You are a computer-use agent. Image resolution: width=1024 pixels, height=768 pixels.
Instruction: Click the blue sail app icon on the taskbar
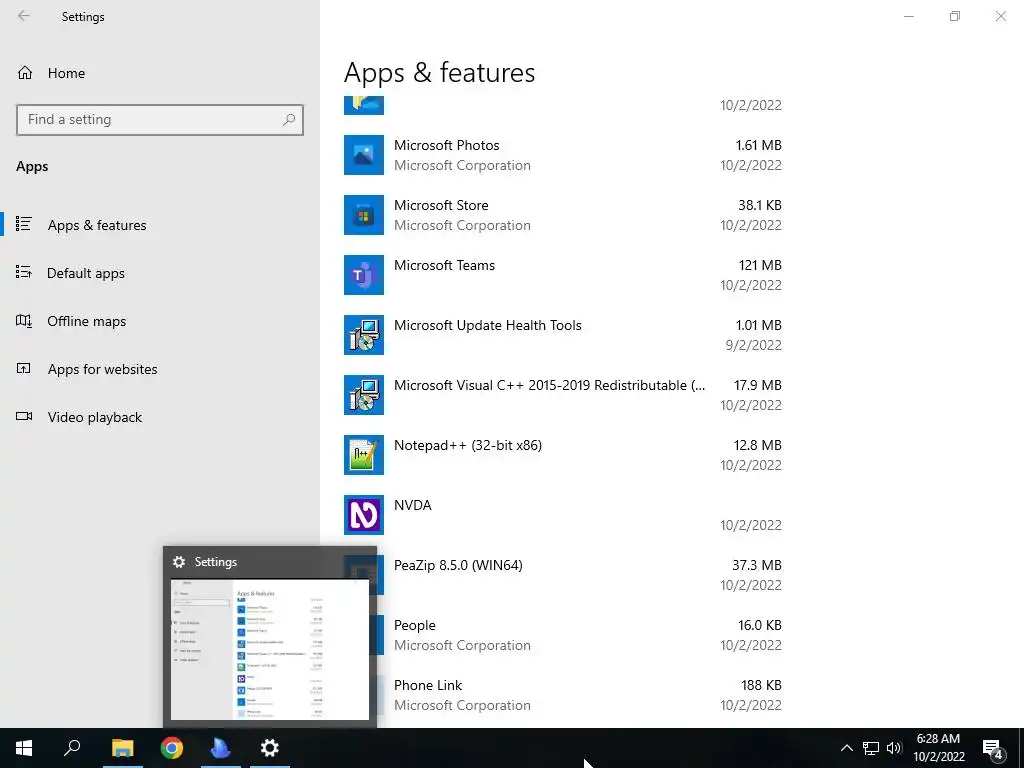221,748
